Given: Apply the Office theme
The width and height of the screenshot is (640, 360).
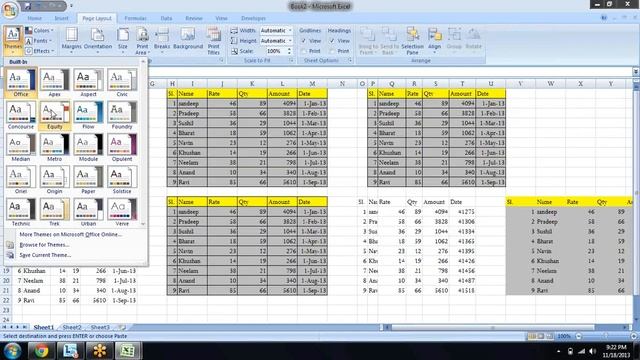Looking at the screenshot, I should point(21,83).
